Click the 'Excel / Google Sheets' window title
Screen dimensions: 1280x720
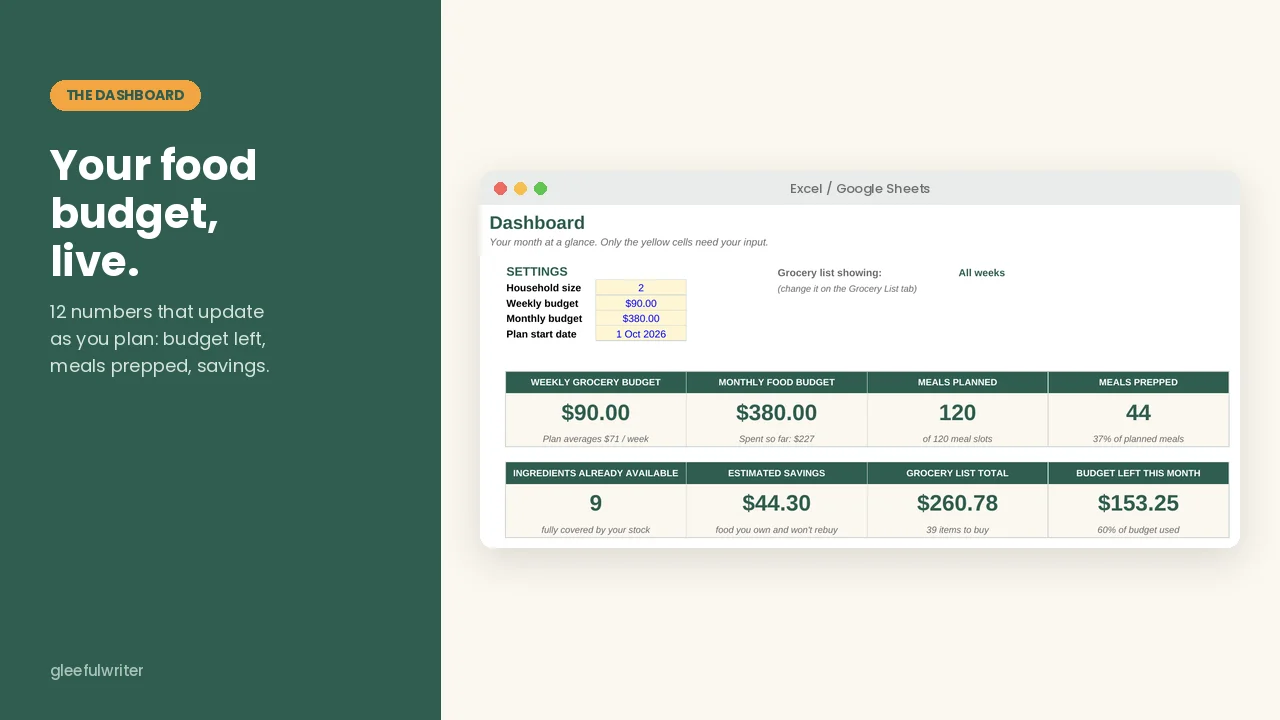click(x=860, y=189)
